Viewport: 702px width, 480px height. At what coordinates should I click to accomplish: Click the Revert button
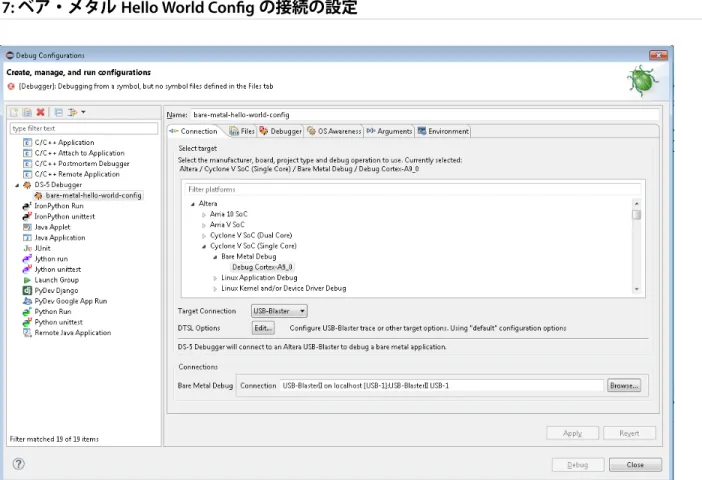click(629, 433)
